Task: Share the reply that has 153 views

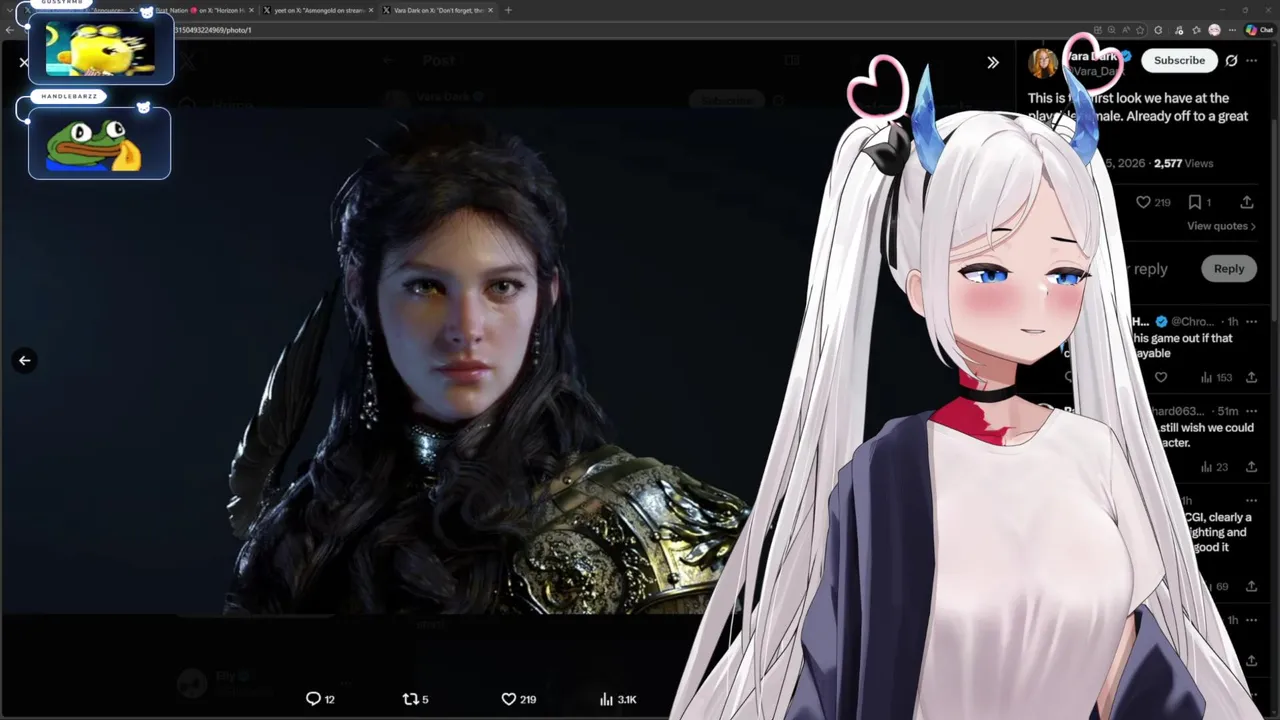Action: 1251,377
